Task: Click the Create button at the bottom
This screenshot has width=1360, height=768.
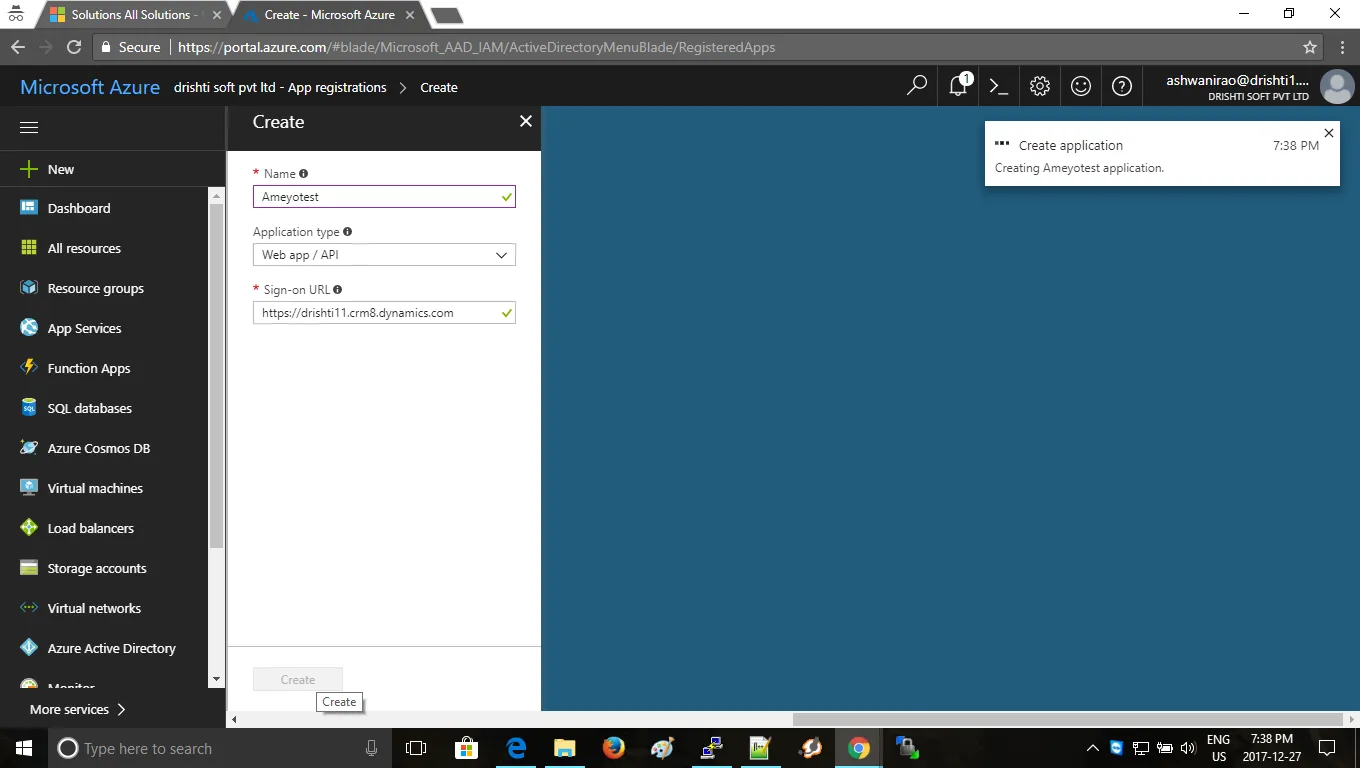Action: click(298, 679)
